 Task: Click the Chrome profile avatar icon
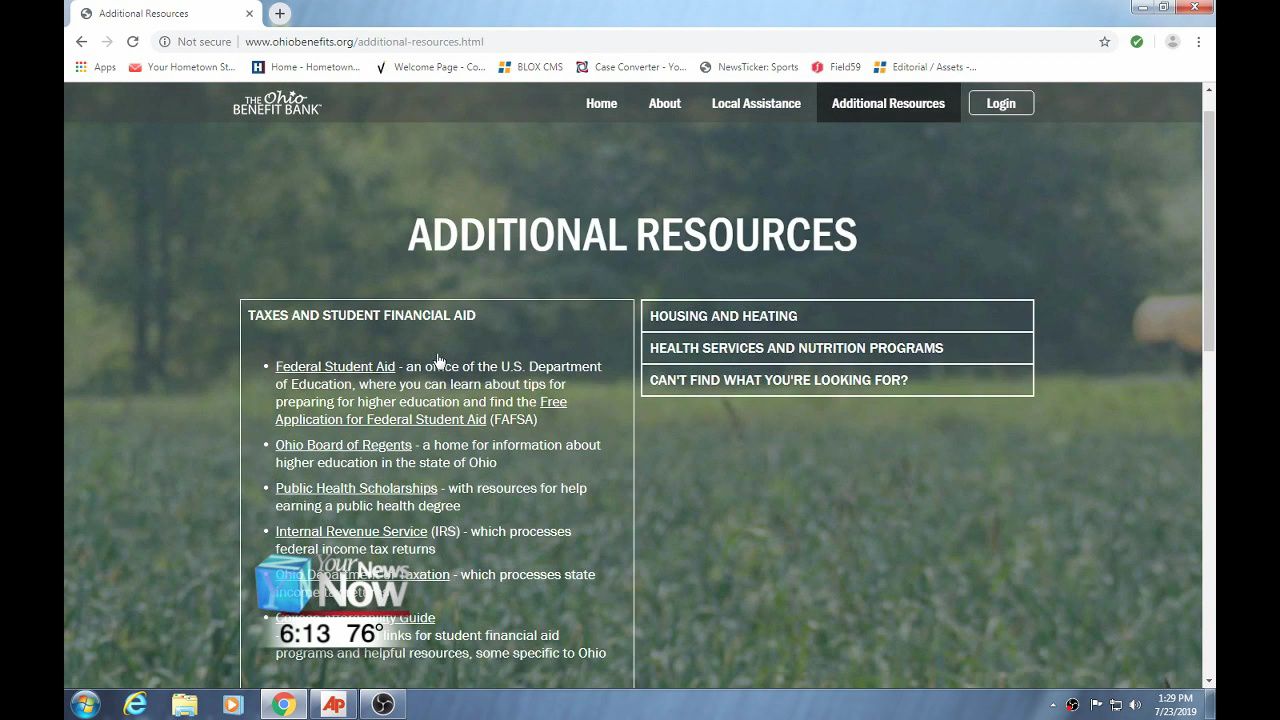1172,42
